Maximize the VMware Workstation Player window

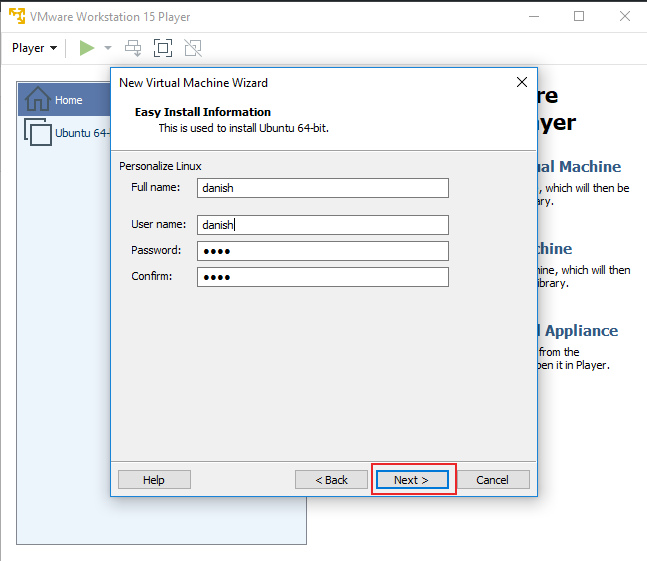(x=579, y=16)
